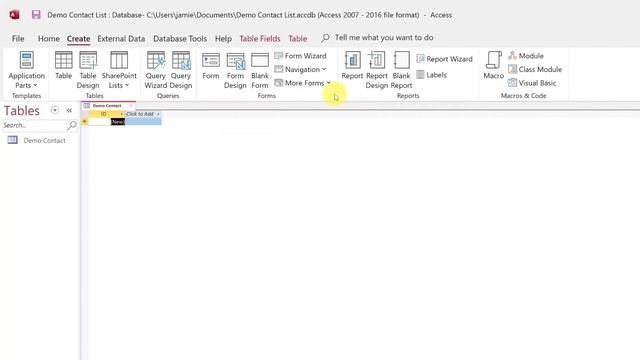This screenshot has height=360, width=640.
Task: Select the Create ribbon tab
Action: [78, 38]
